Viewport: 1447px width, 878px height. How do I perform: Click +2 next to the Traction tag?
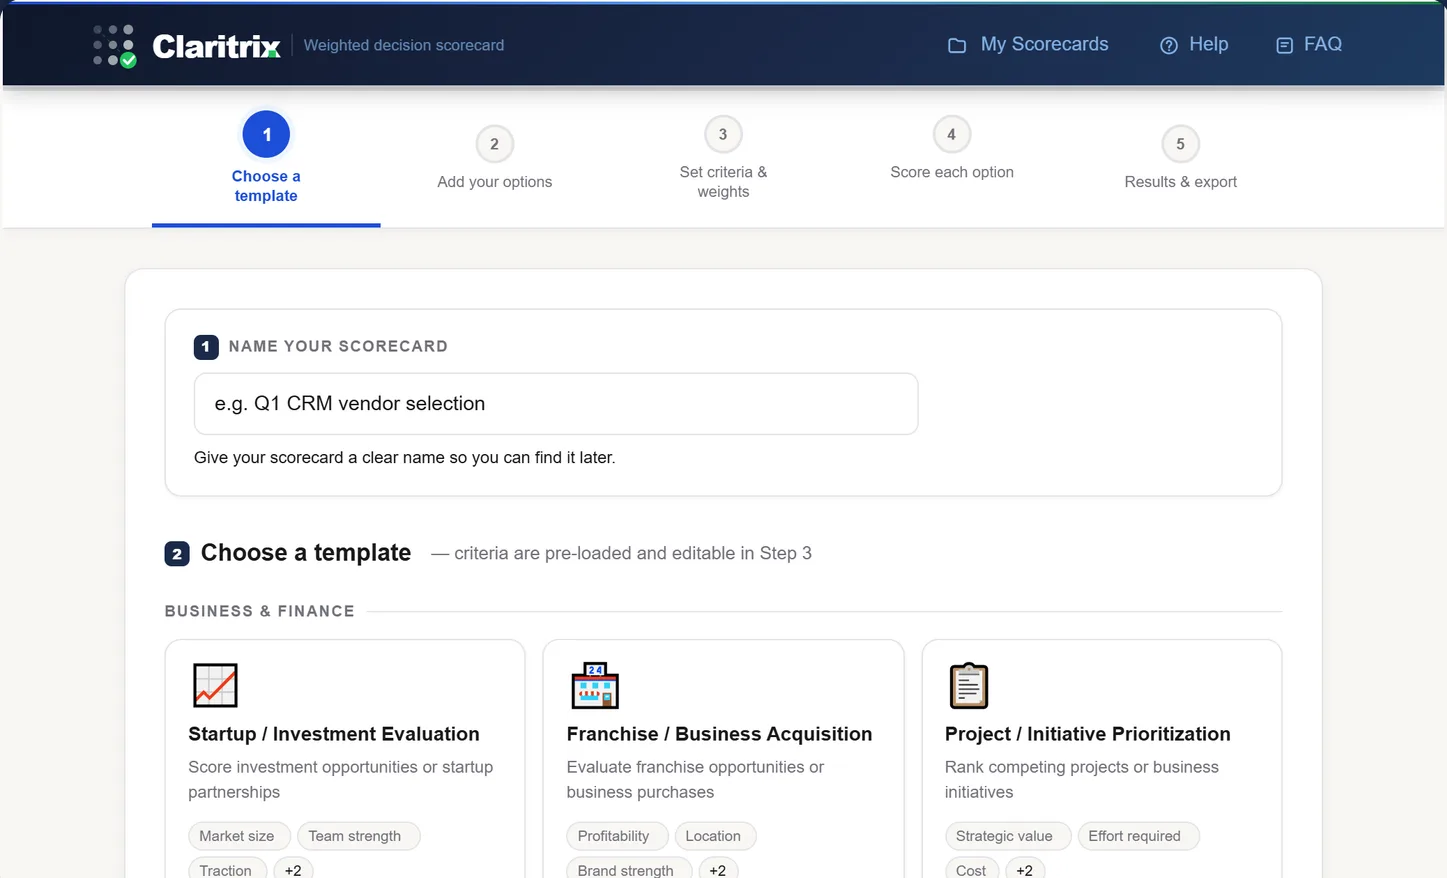pyautogui.click(x=293, y=869)
